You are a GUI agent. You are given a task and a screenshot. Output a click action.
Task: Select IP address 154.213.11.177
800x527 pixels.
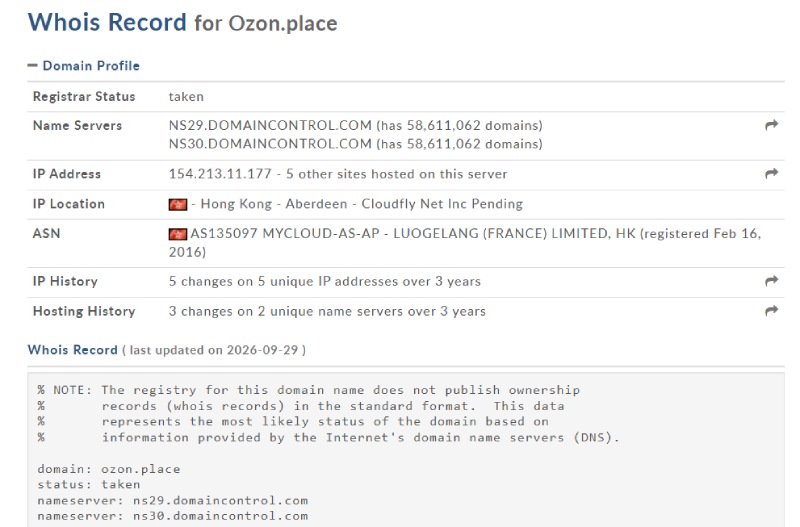pyautogui.click(x=220, y=174)
